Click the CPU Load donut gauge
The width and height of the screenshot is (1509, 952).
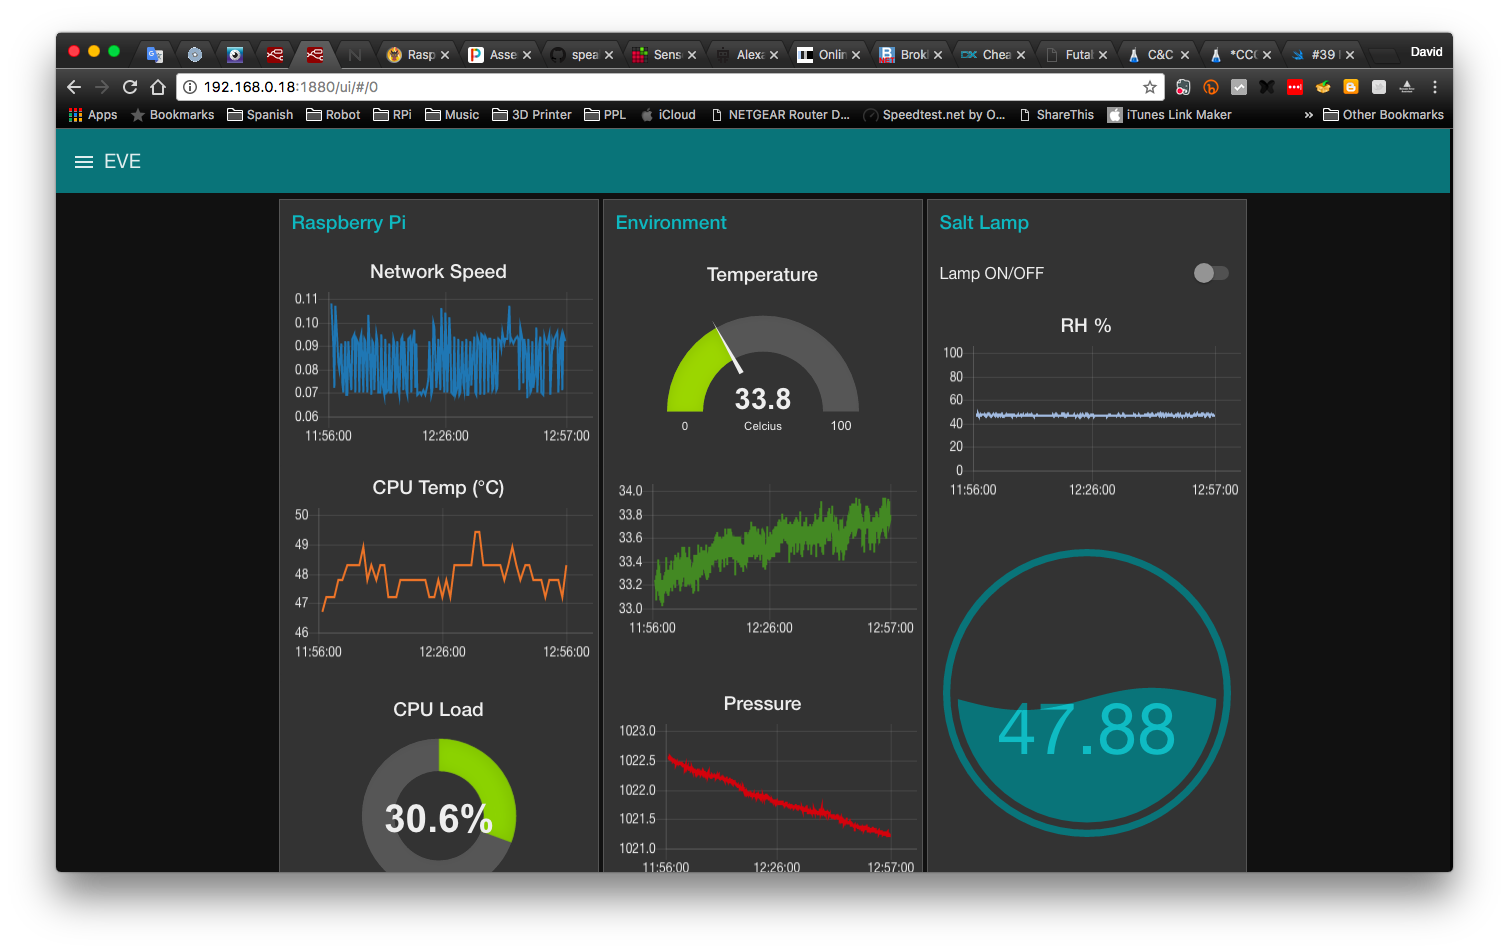point(439,805)
